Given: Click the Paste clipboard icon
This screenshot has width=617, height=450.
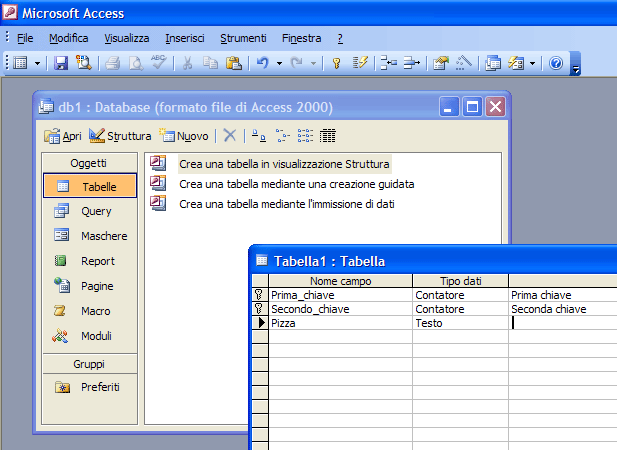Looking at the screenshot, I should 234,63.
